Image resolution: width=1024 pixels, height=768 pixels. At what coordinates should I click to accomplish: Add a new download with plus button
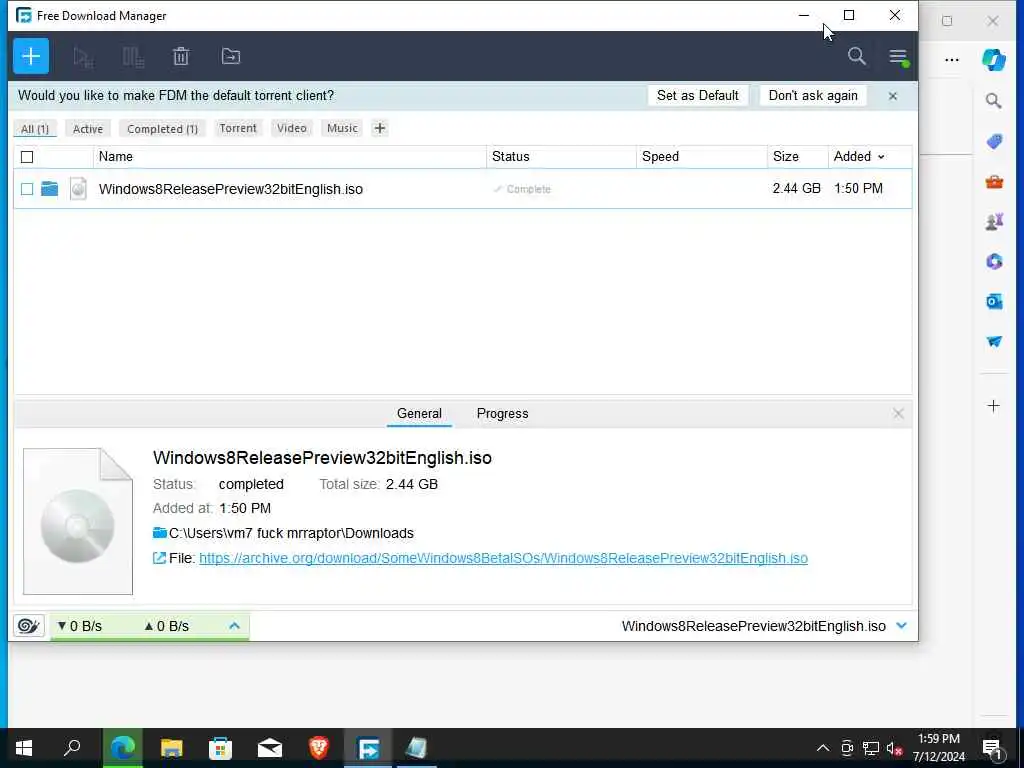click(x=31, y=56)
